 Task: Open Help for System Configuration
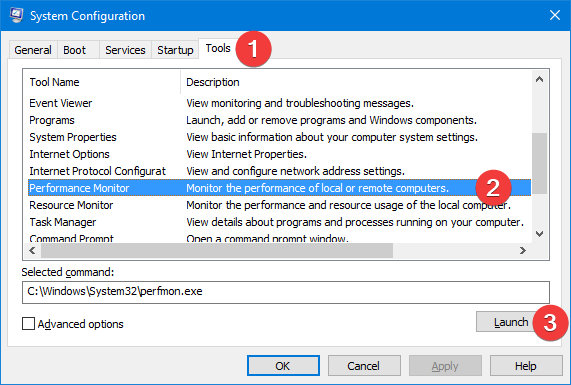tap(526, 366)
